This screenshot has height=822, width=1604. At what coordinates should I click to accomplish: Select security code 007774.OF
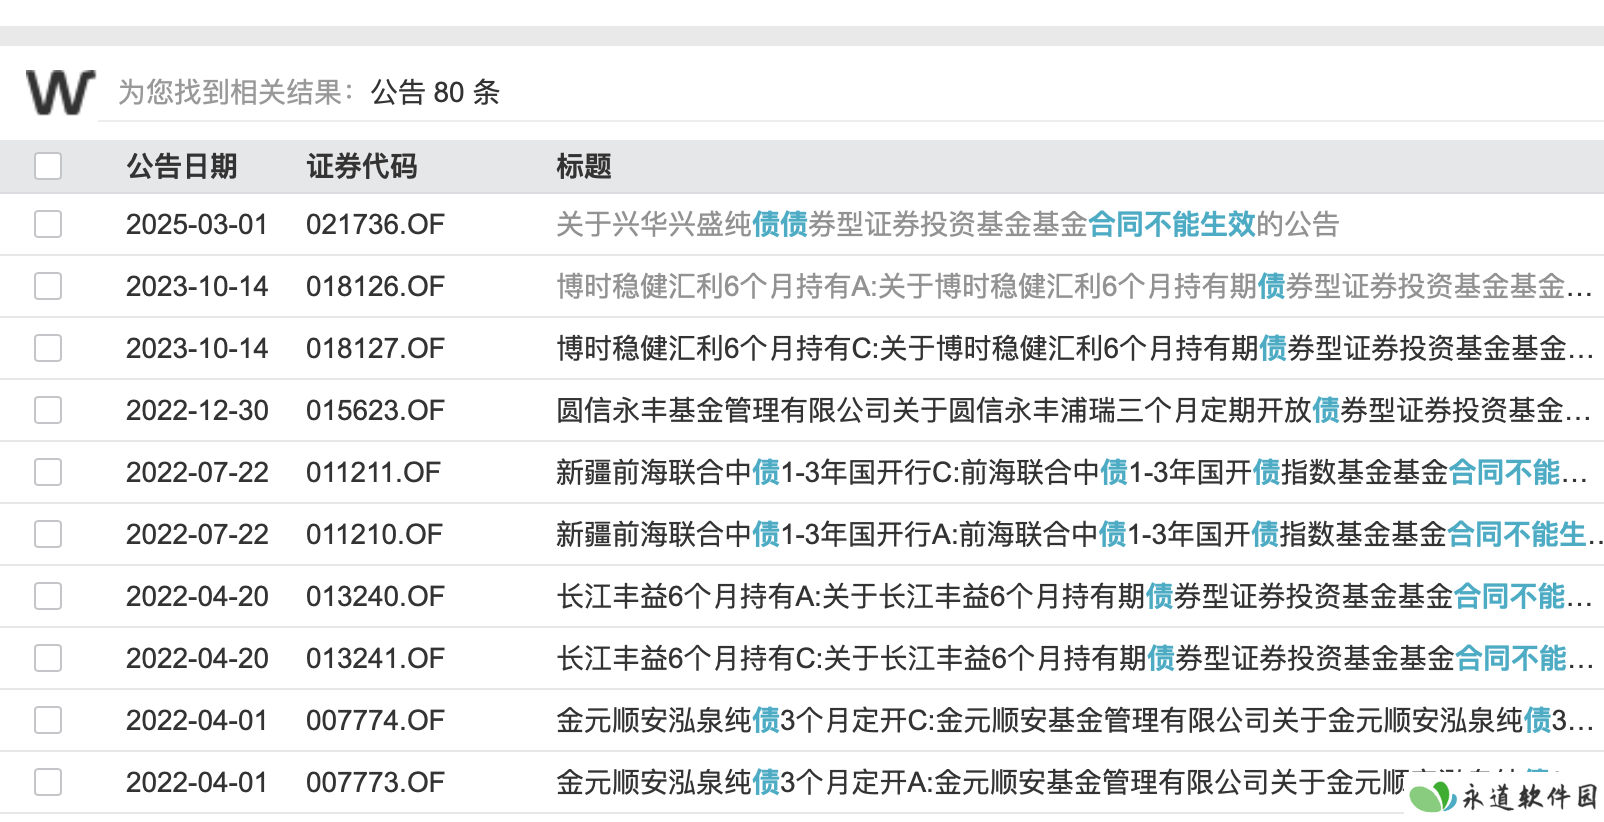[x=375, y=720]
